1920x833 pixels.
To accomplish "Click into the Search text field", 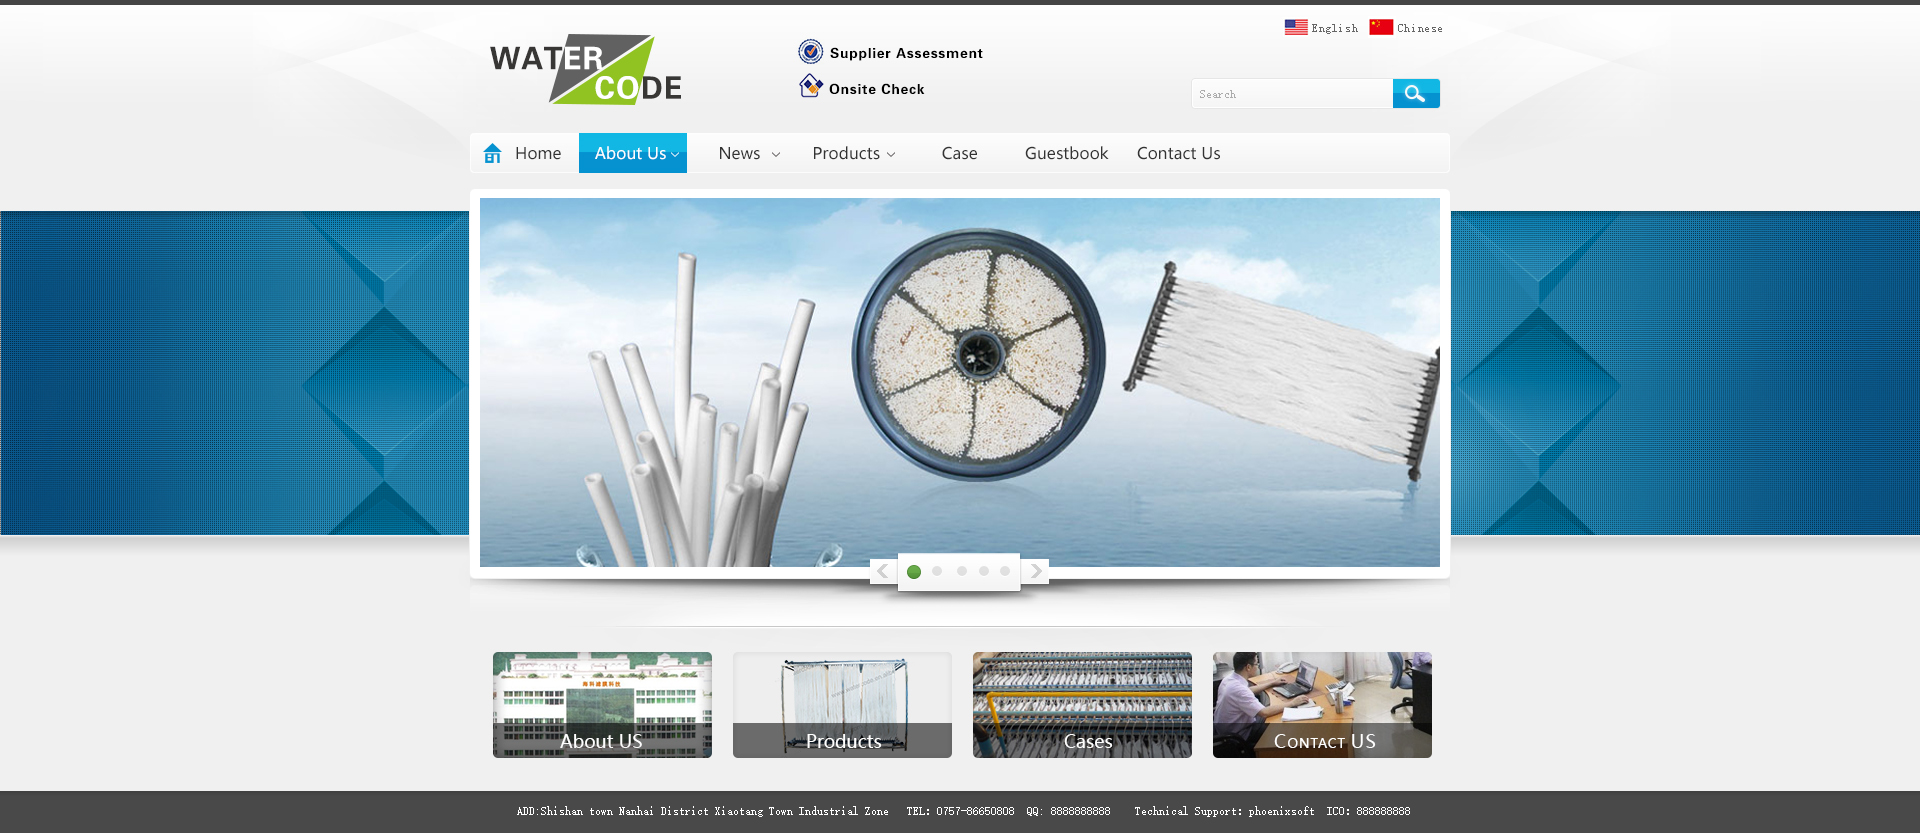I will tap(1291, 94).
